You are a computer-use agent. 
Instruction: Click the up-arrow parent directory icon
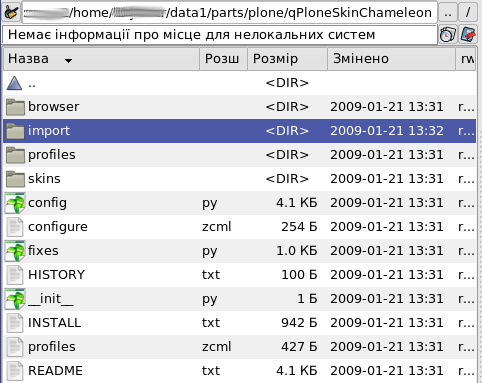point(14,83)
